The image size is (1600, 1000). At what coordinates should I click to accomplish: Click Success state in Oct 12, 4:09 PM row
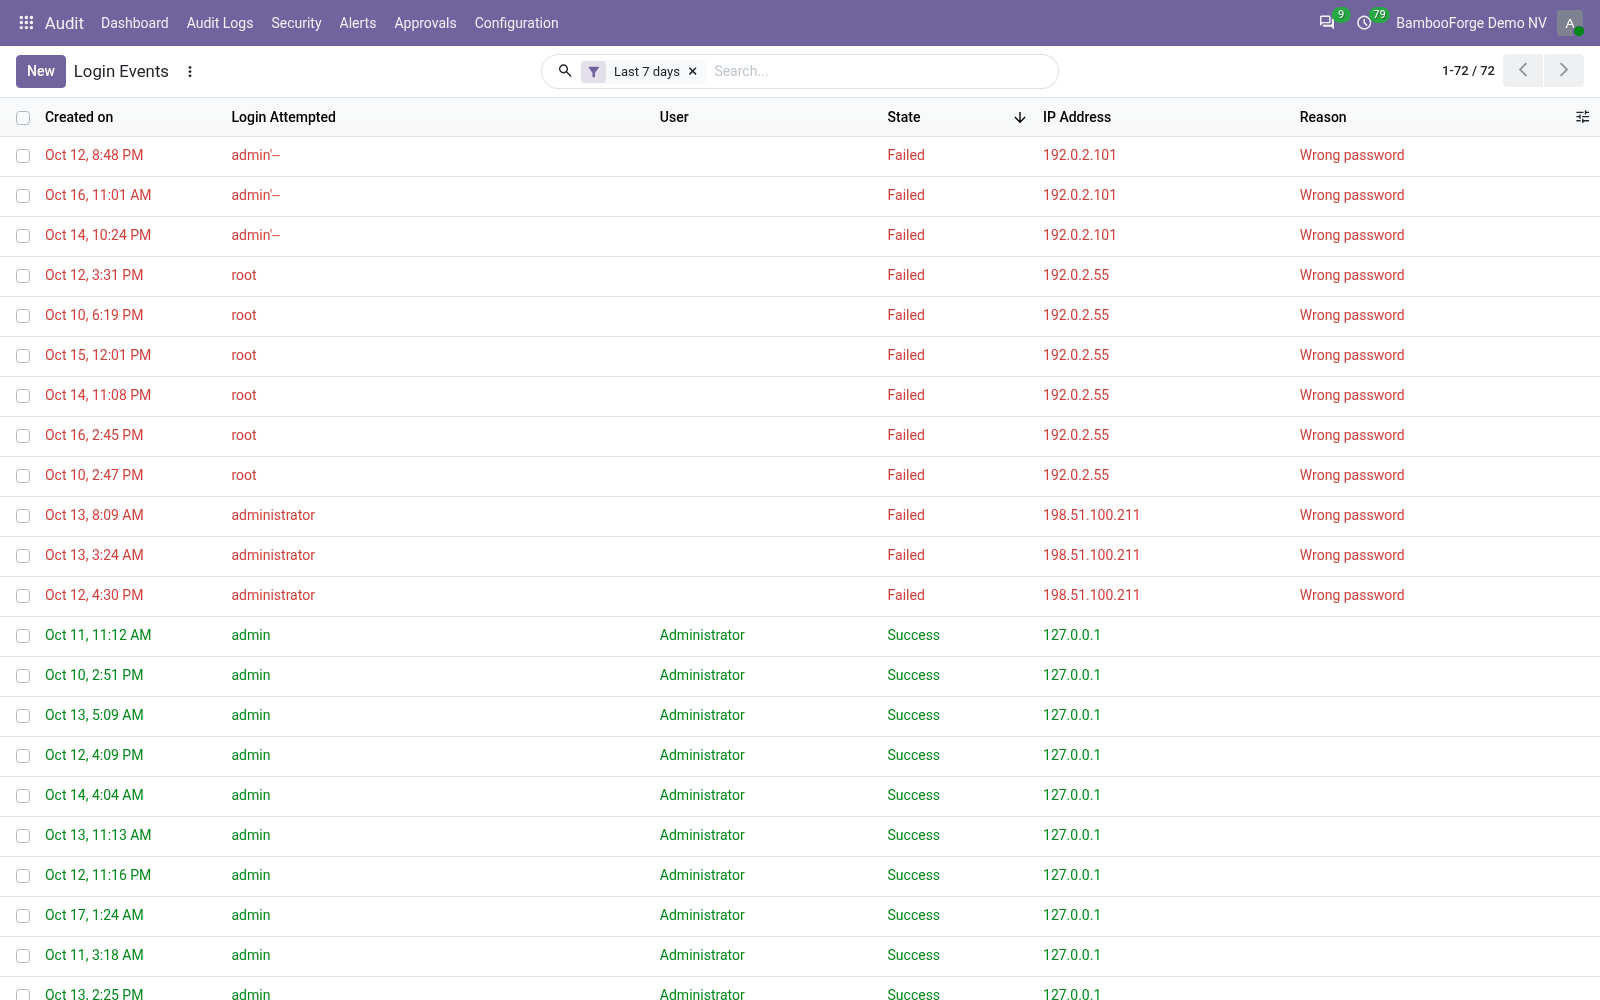pyautogui.click(x=913, y=755)
